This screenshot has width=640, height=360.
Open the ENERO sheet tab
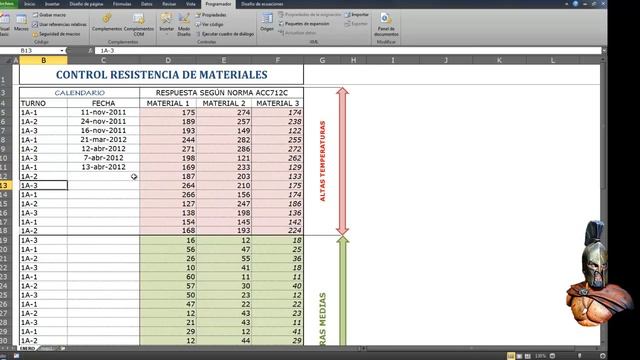tap(27, 349)
